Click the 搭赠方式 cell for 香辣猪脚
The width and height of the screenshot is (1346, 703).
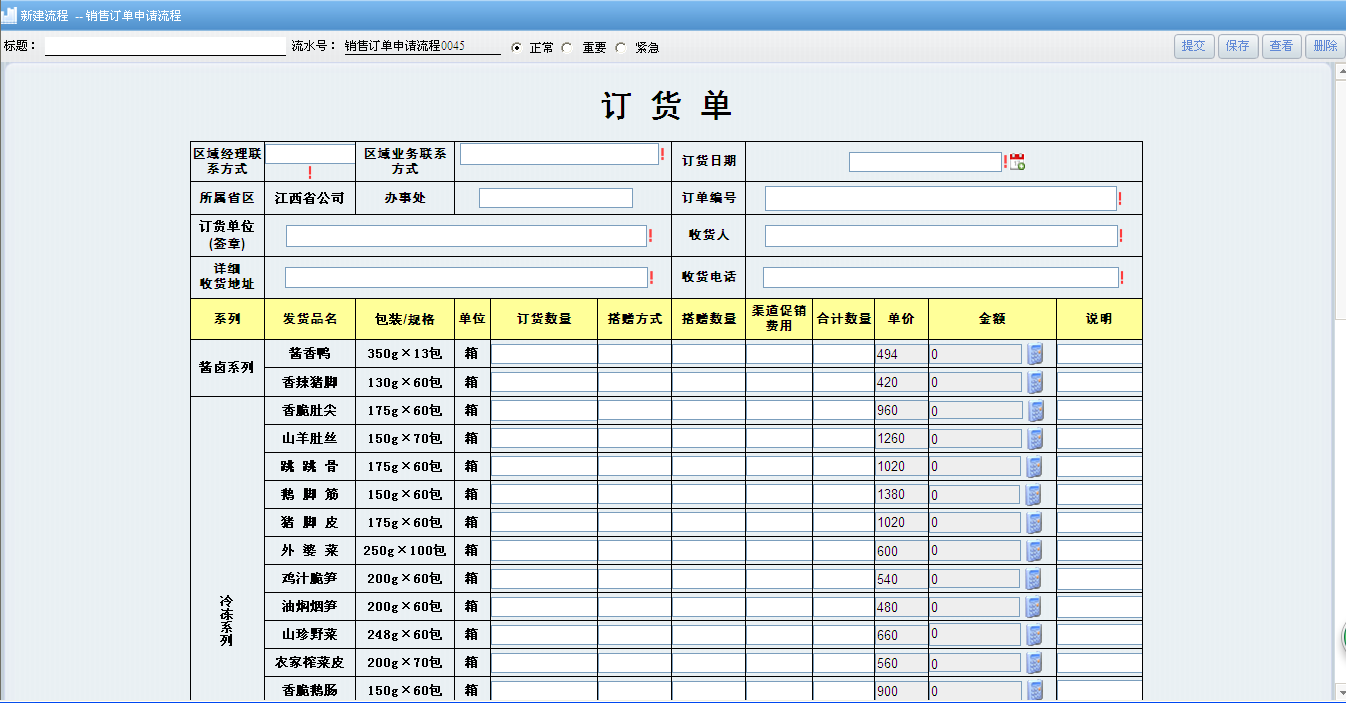[x=635, y=382]
